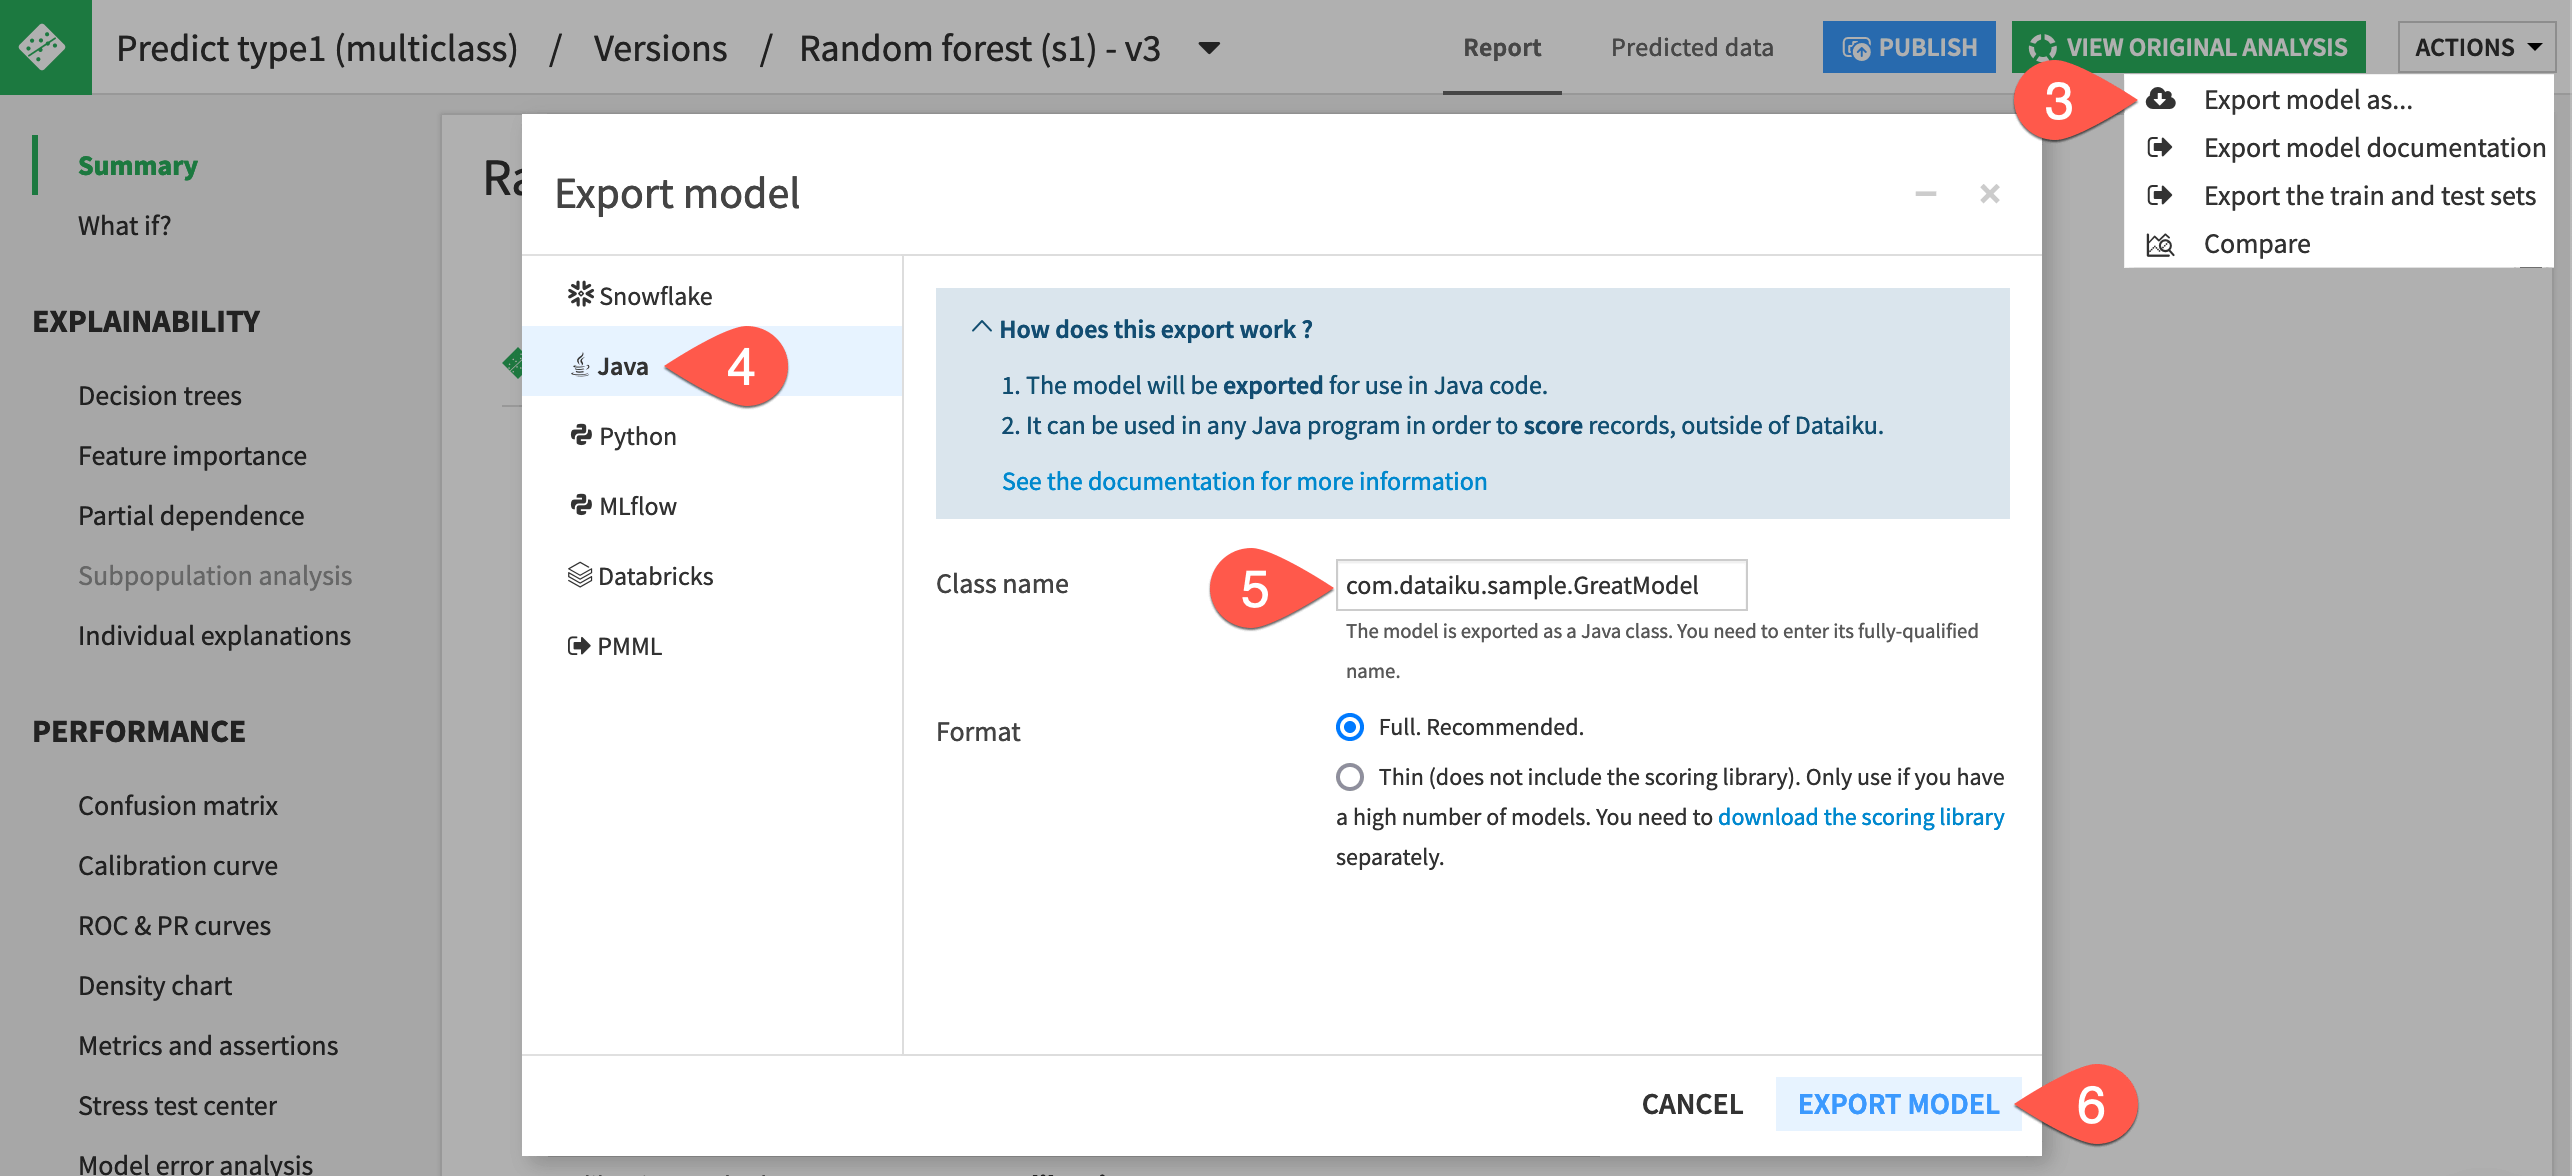Select the Java export format icon

(580, 366)
